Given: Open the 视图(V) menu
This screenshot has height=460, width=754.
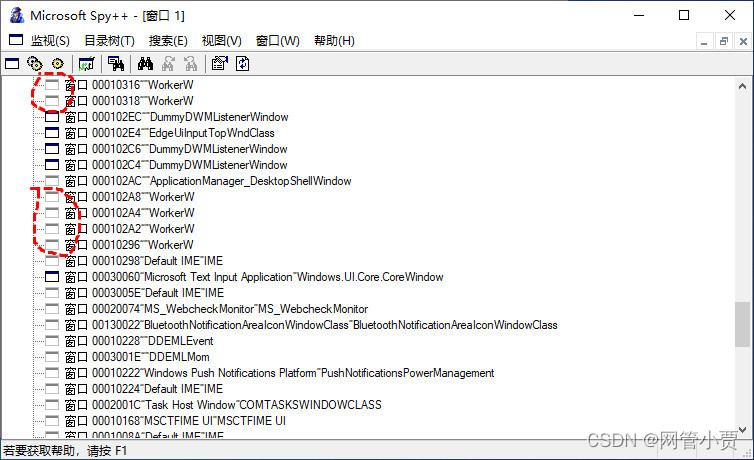Looking at the screenshot, I should pos(221,40).
